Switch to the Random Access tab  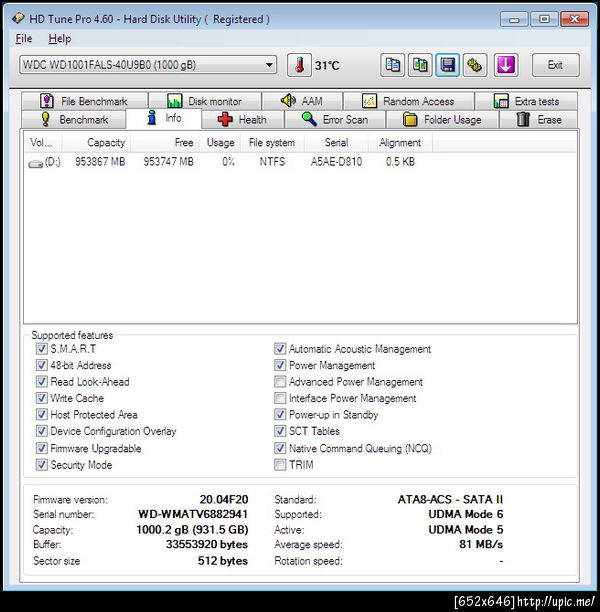pyautogui.click(x=409, y=101)
